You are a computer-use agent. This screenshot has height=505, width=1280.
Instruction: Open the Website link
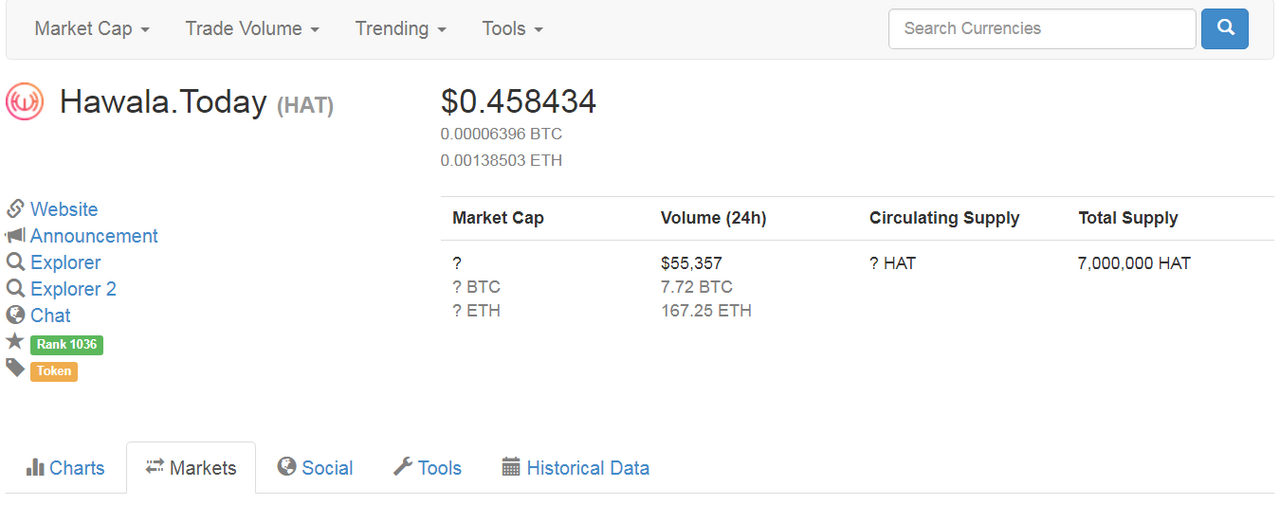pyautogui.click(x=64, y=209)
